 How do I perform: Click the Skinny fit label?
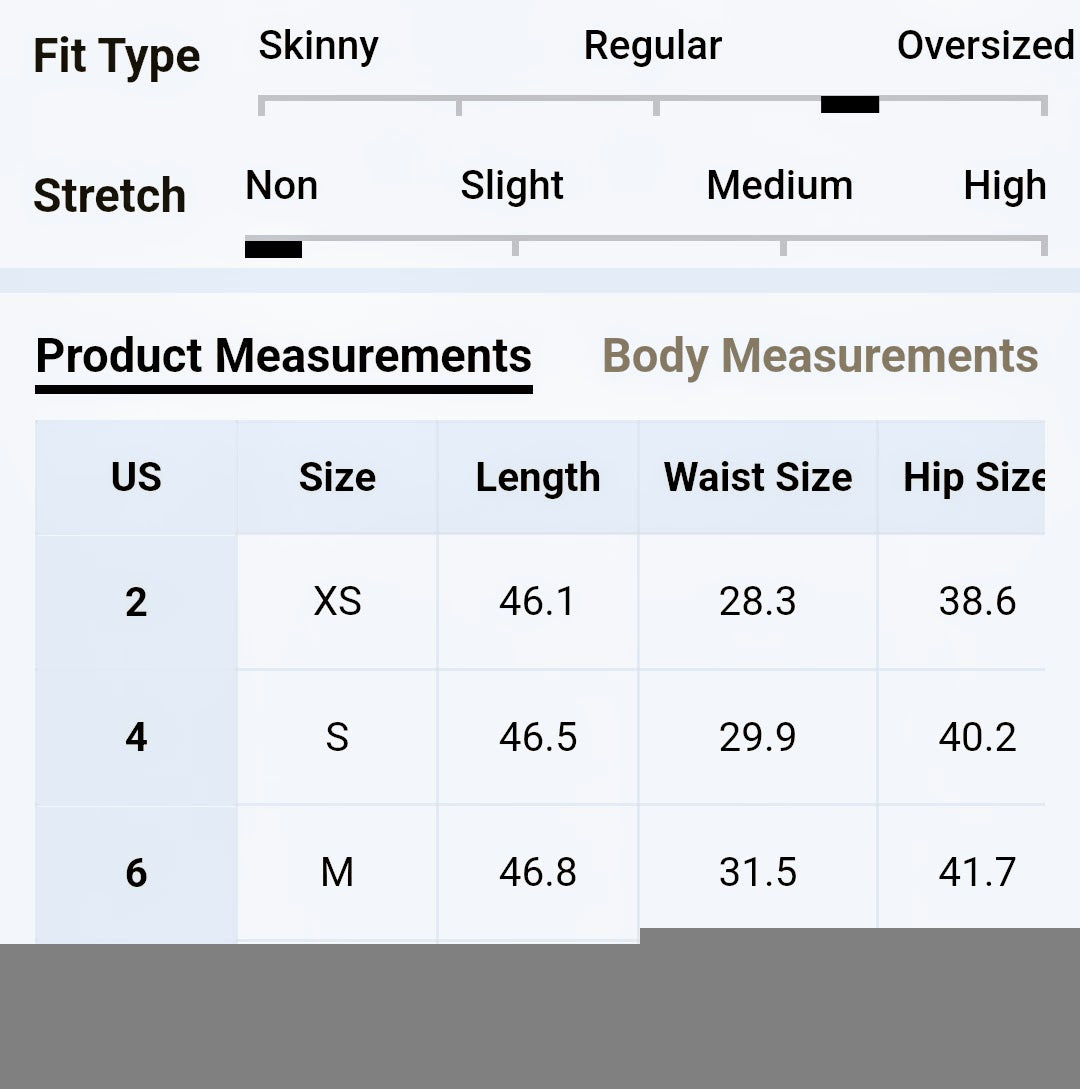318,46
